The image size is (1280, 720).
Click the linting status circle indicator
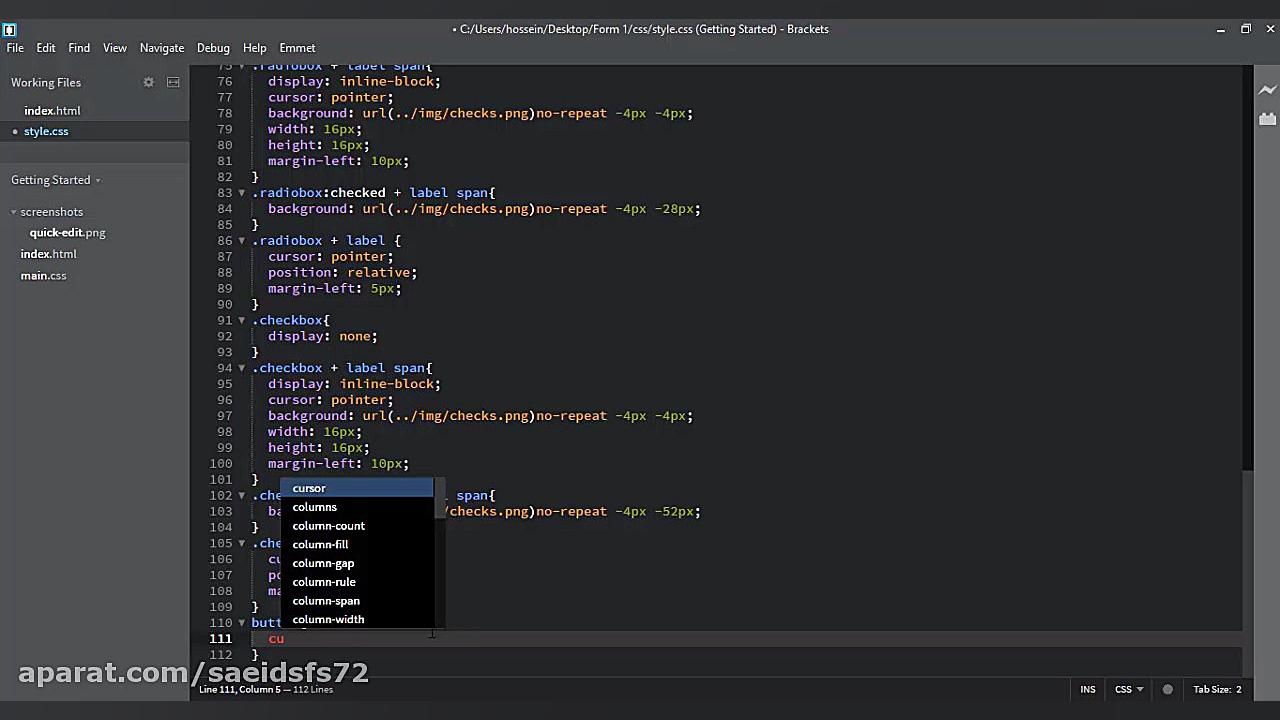pos(1167,689)
